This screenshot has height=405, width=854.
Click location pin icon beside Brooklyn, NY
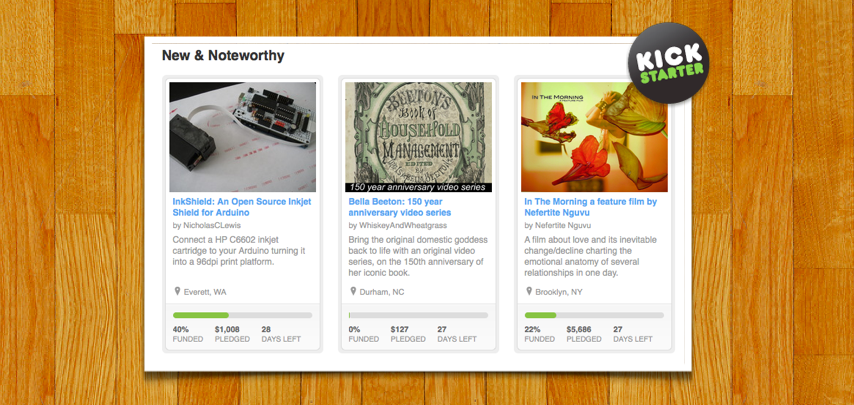point(529,292)
